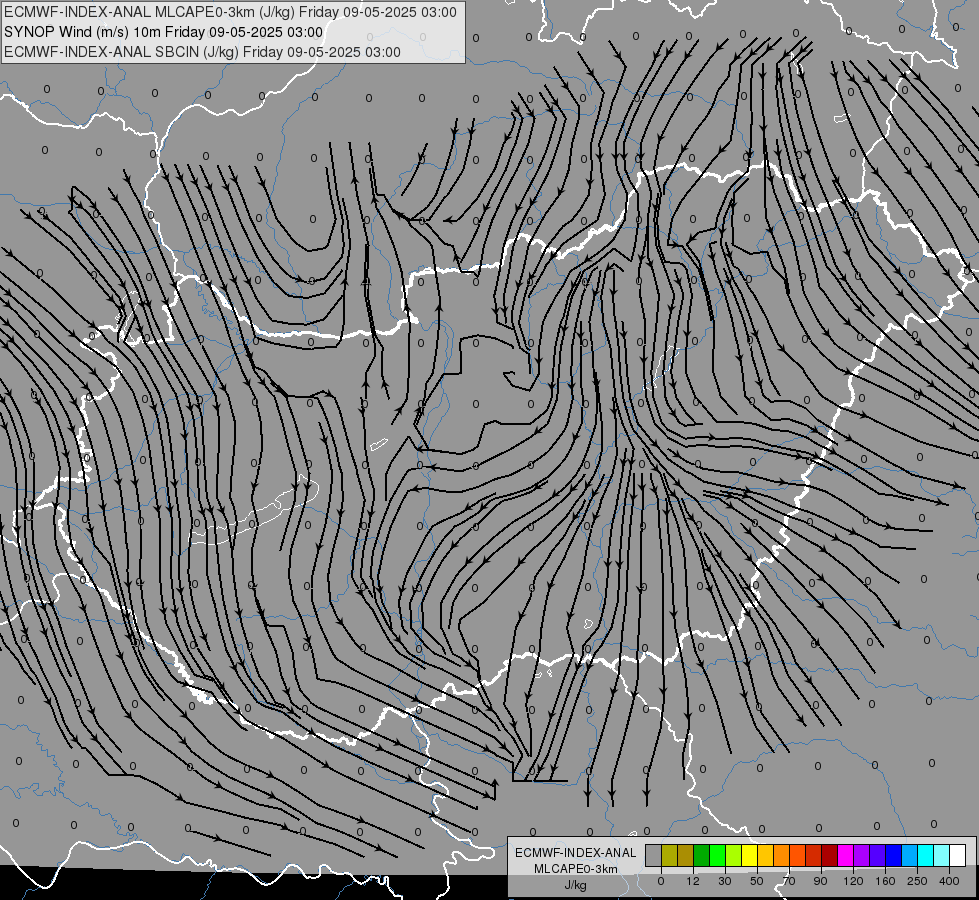Select the SYNOP Wind 10m title line

(164, 32)
